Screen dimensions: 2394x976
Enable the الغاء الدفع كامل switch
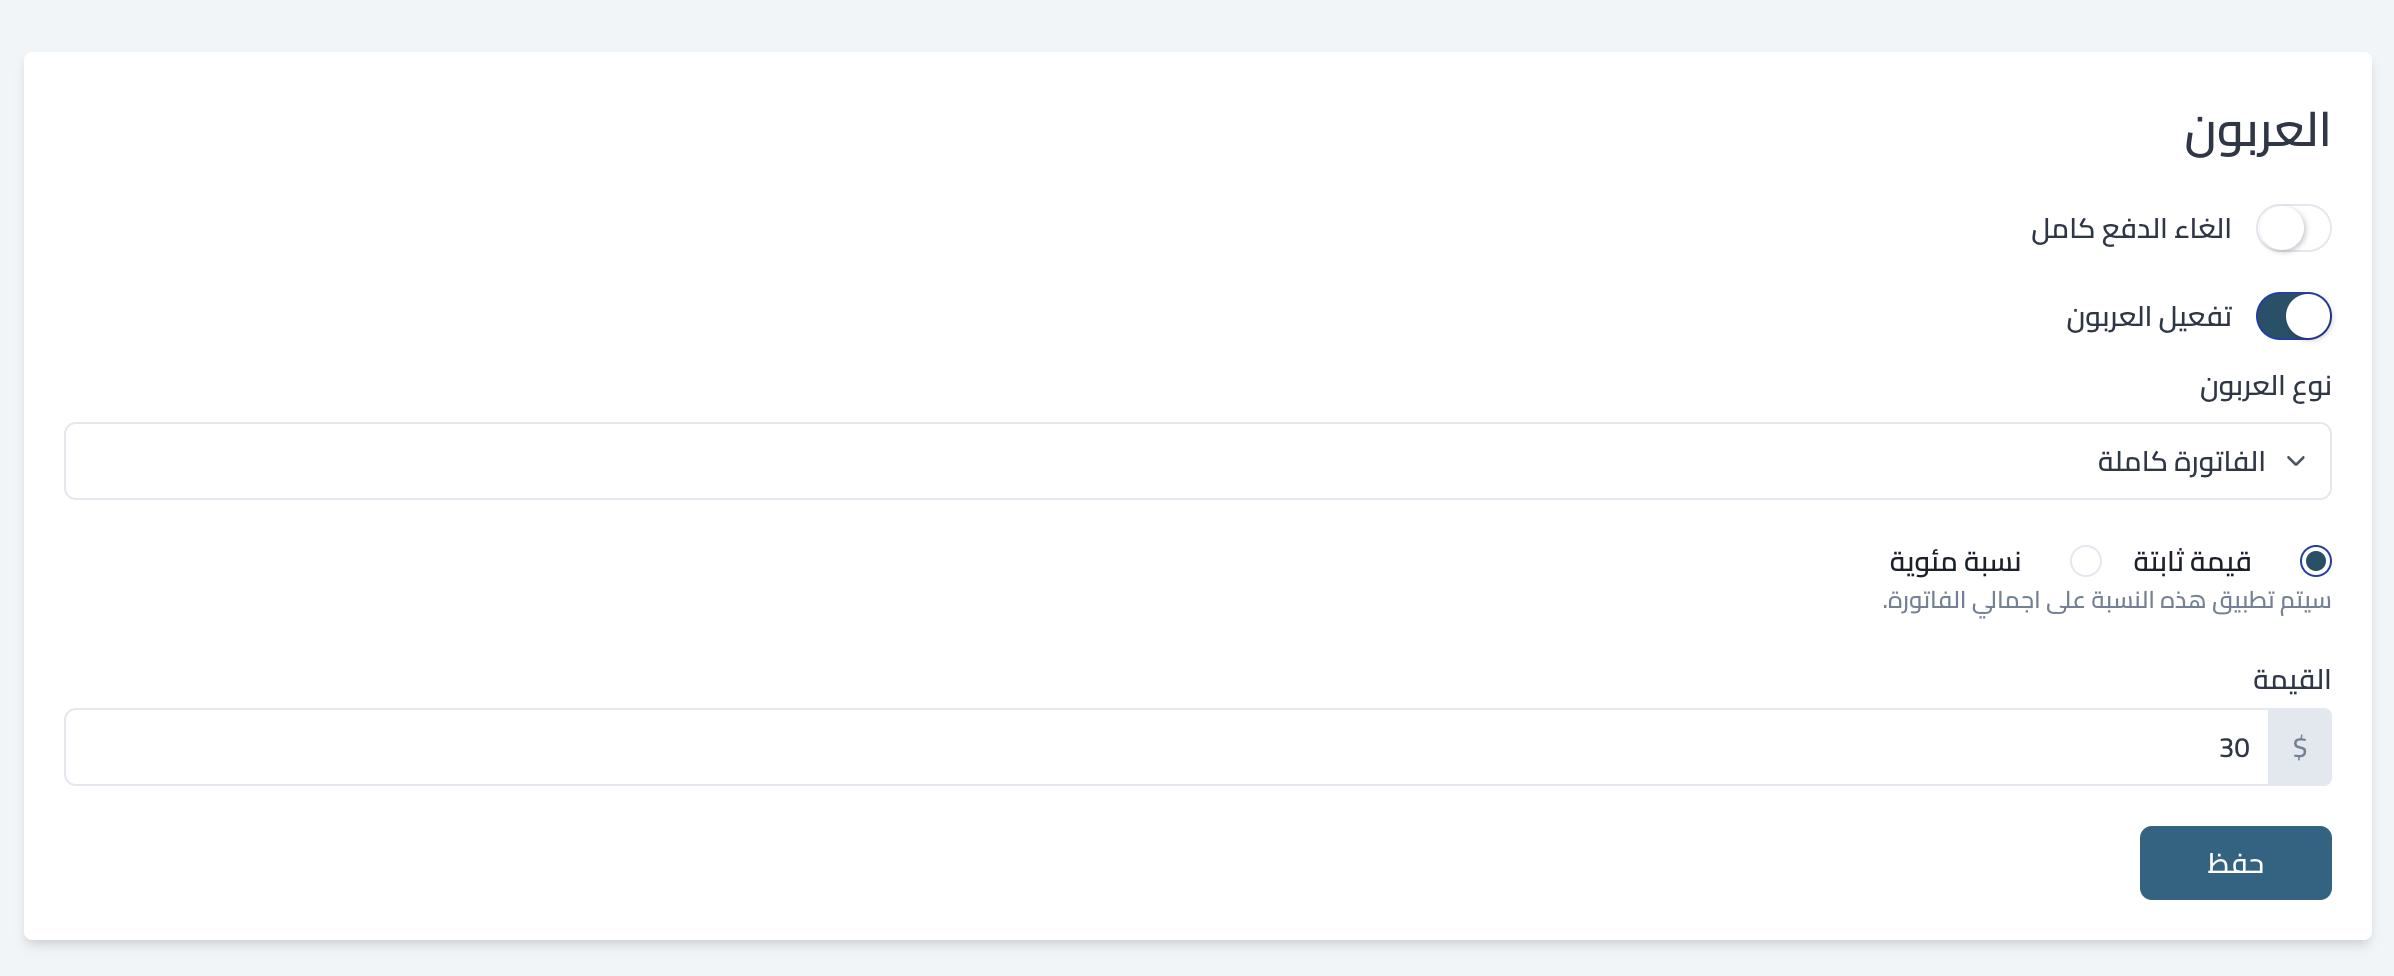[2293, 229]
